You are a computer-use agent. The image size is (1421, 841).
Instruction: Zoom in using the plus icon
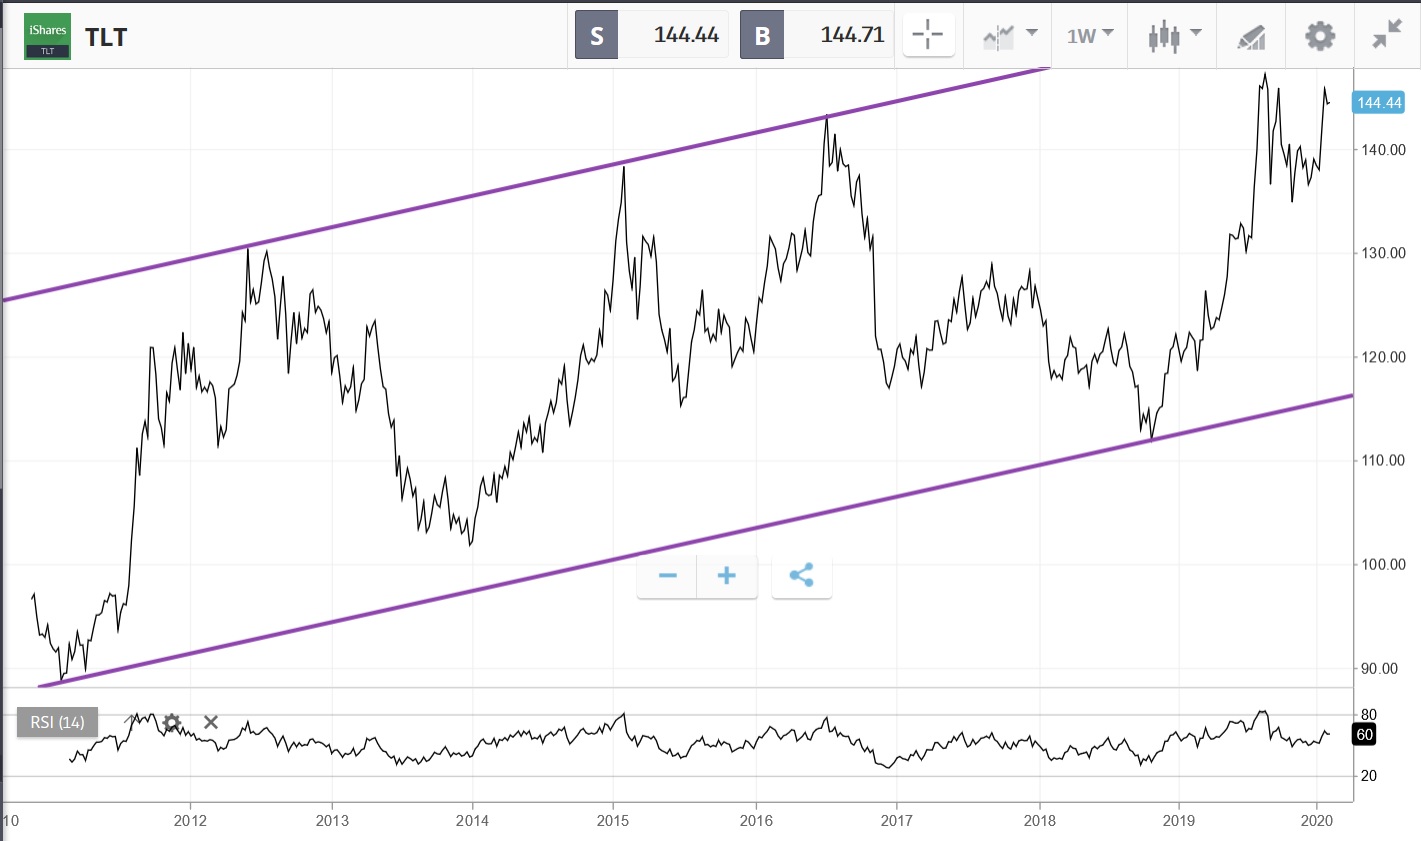tap(726, 576)
